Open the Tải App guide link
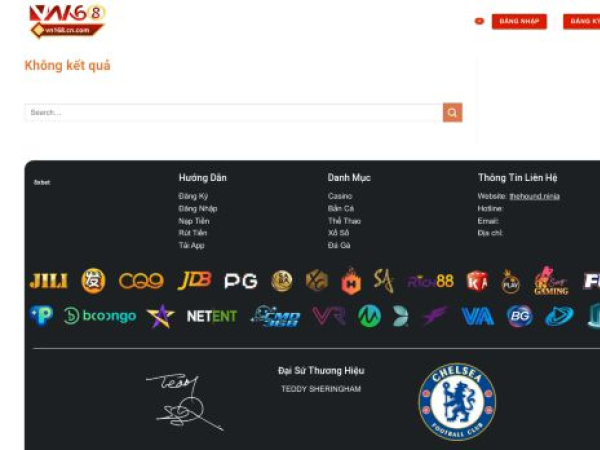The width and height of the screenshot is (600, 450). click(x=191, y=246)
